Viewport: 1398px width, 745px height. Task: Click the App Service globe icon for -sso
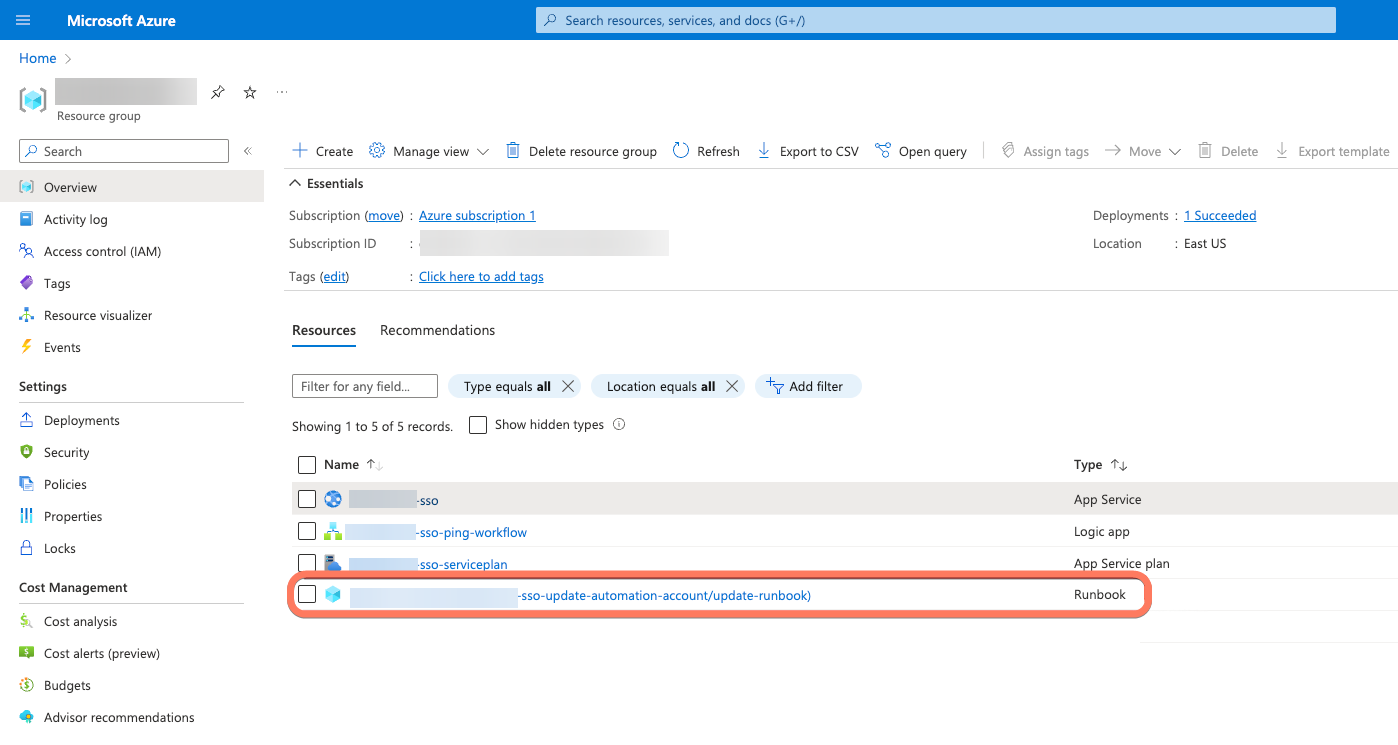coord(333,499)
